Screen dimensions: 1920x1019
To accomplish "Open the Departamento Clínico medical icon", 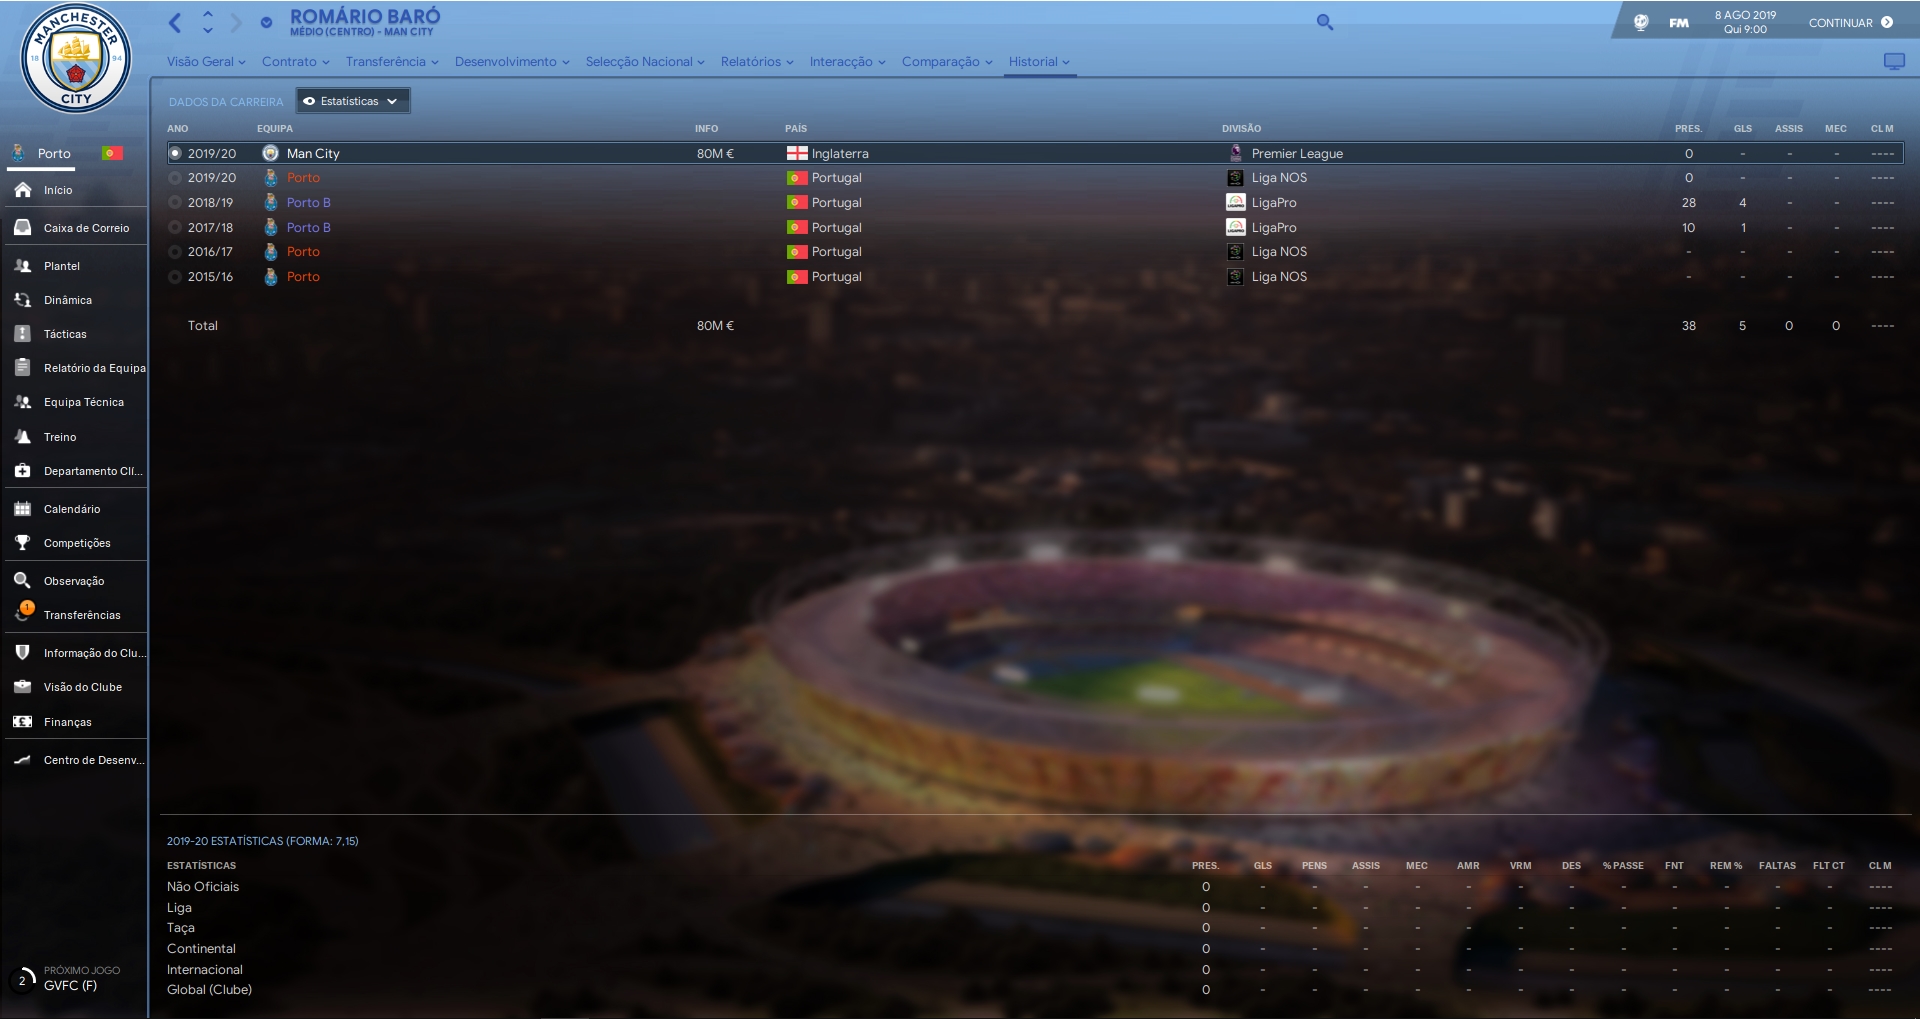I will (23, 471).
